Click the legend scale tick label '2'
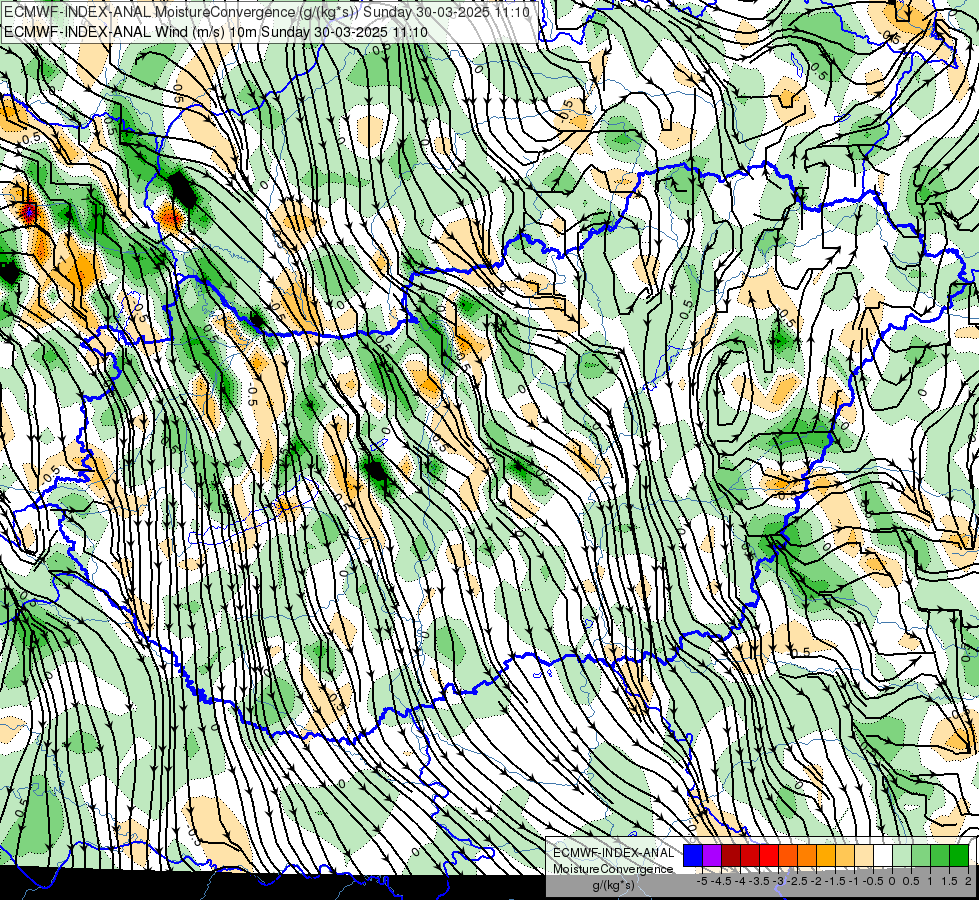The height and width of the screenshot is (900, 979). (x=968, y=881)
